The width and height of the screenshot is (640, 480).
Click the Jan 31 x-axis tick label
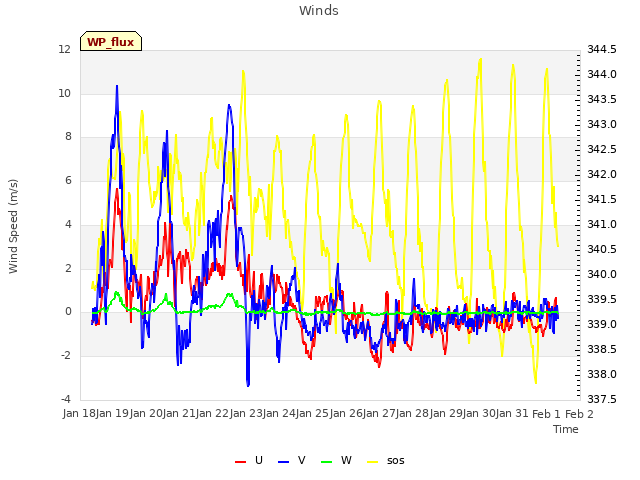(x=513, y=413)
